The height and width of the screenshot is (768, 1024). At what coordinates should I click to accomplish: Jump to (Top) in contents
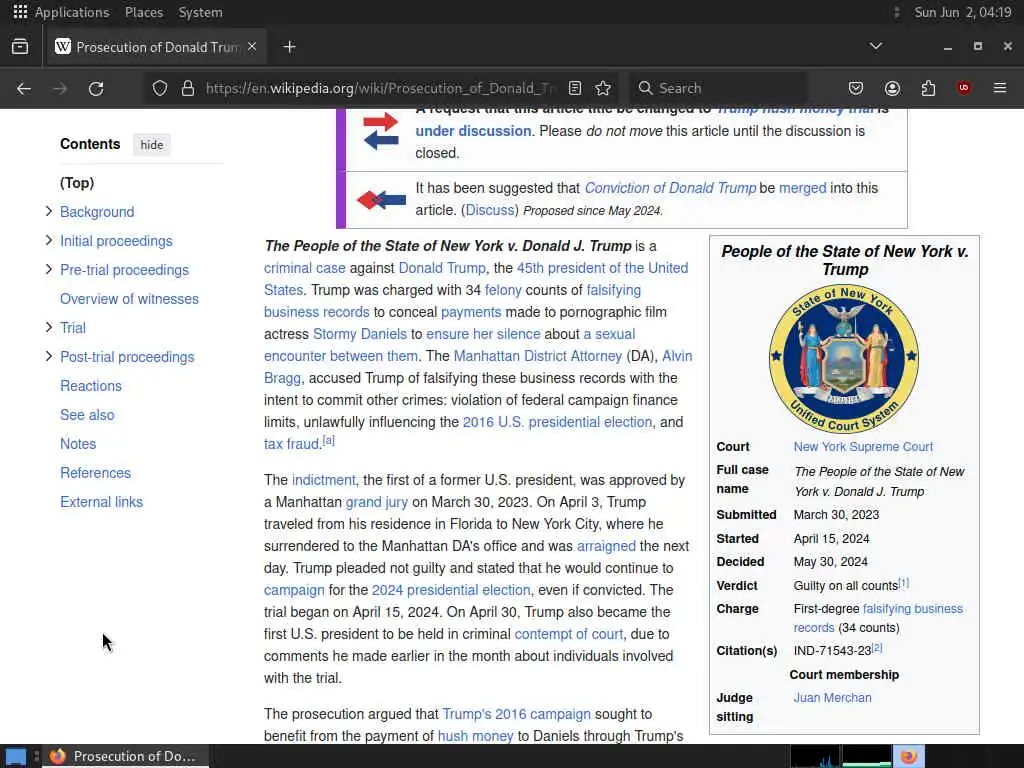point(77,183)
